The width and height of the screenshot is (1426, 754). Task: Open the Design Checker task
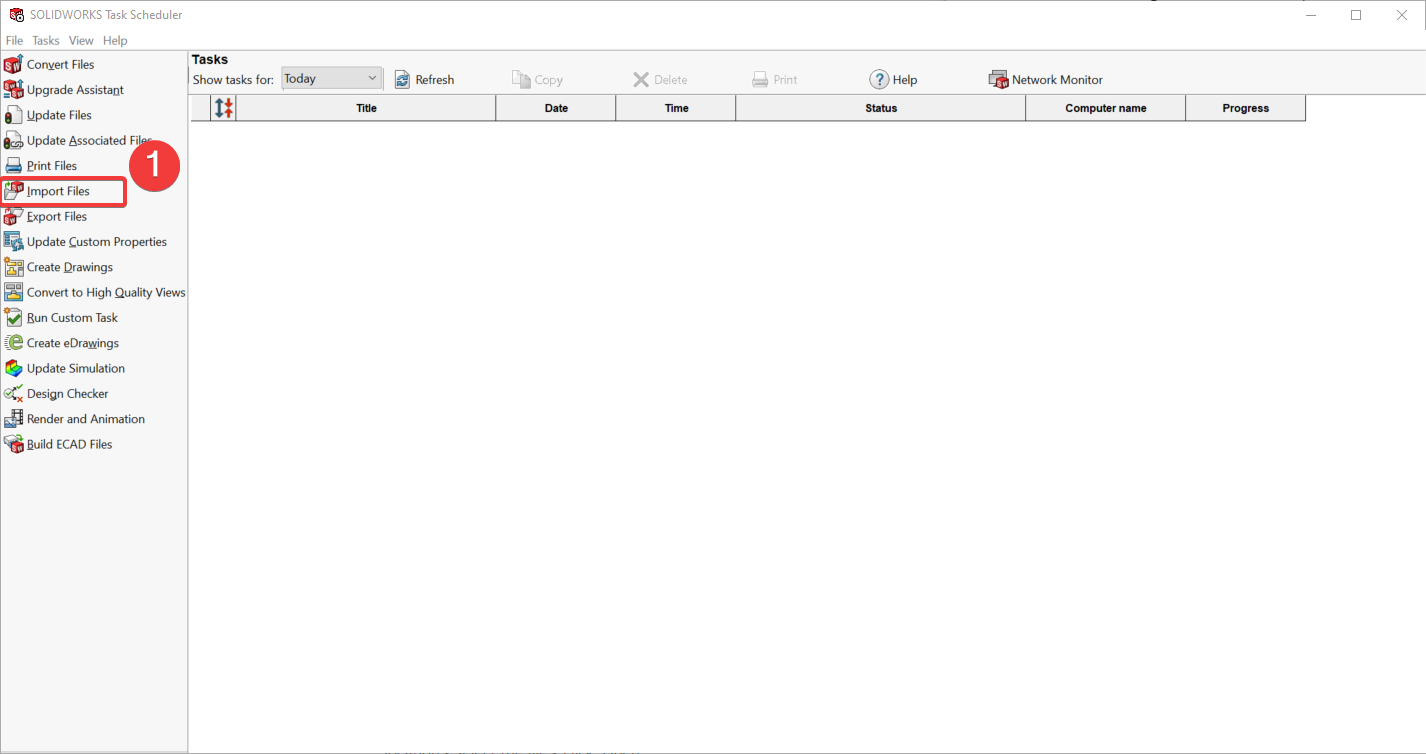point(56,394)
